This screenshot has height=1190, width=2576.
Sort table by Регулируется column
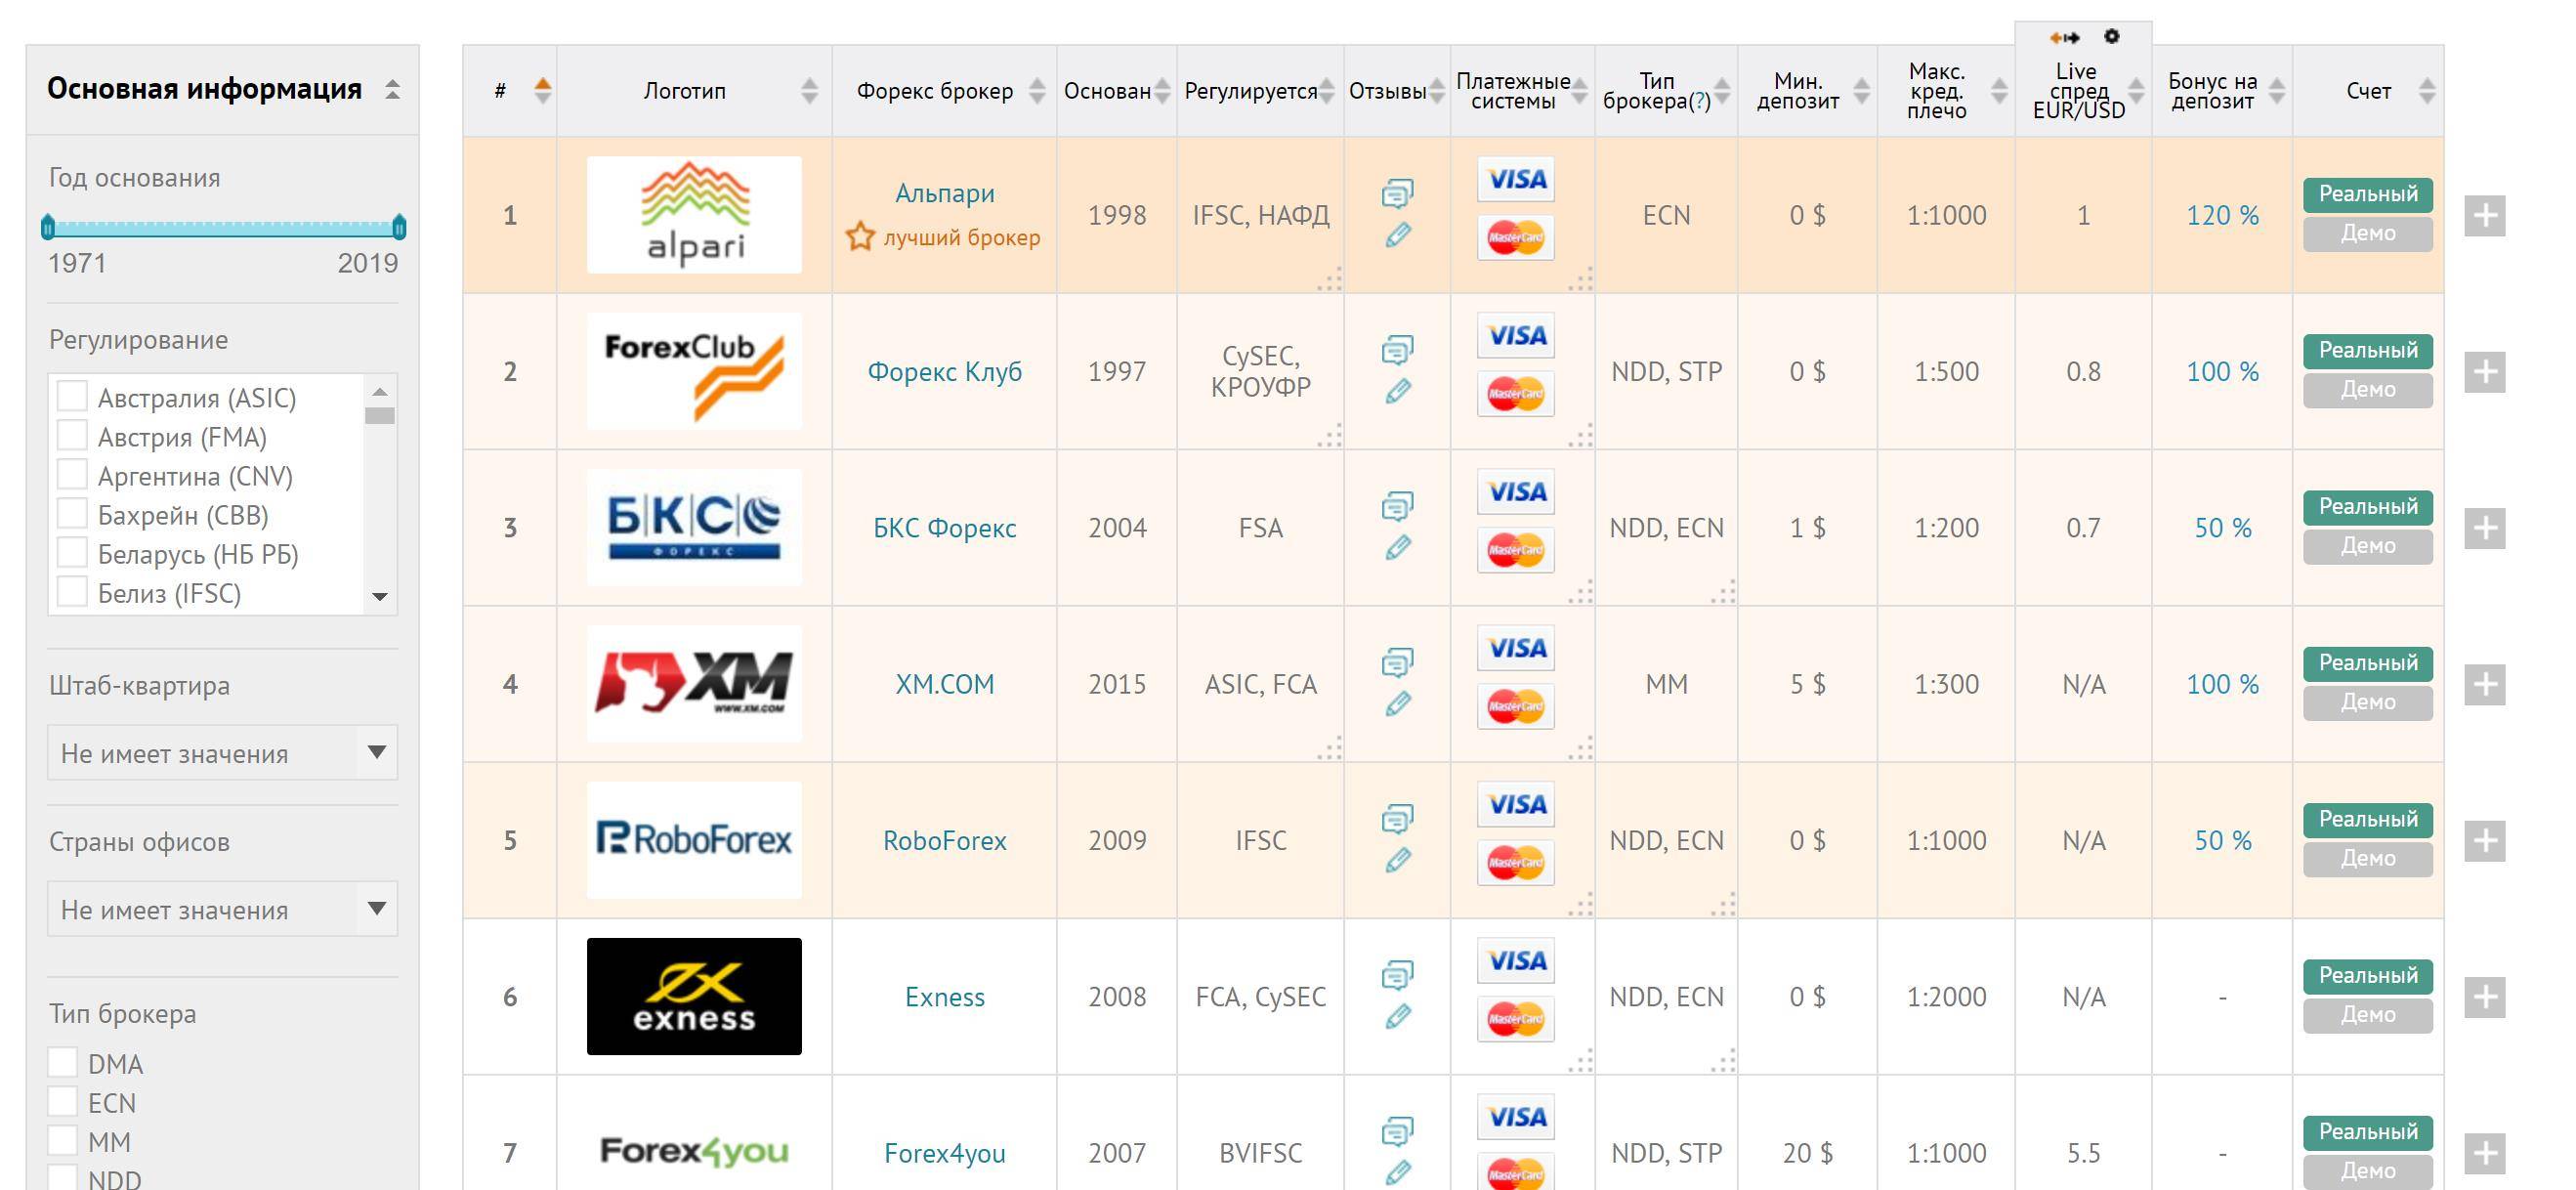(x=1327, y=91)
